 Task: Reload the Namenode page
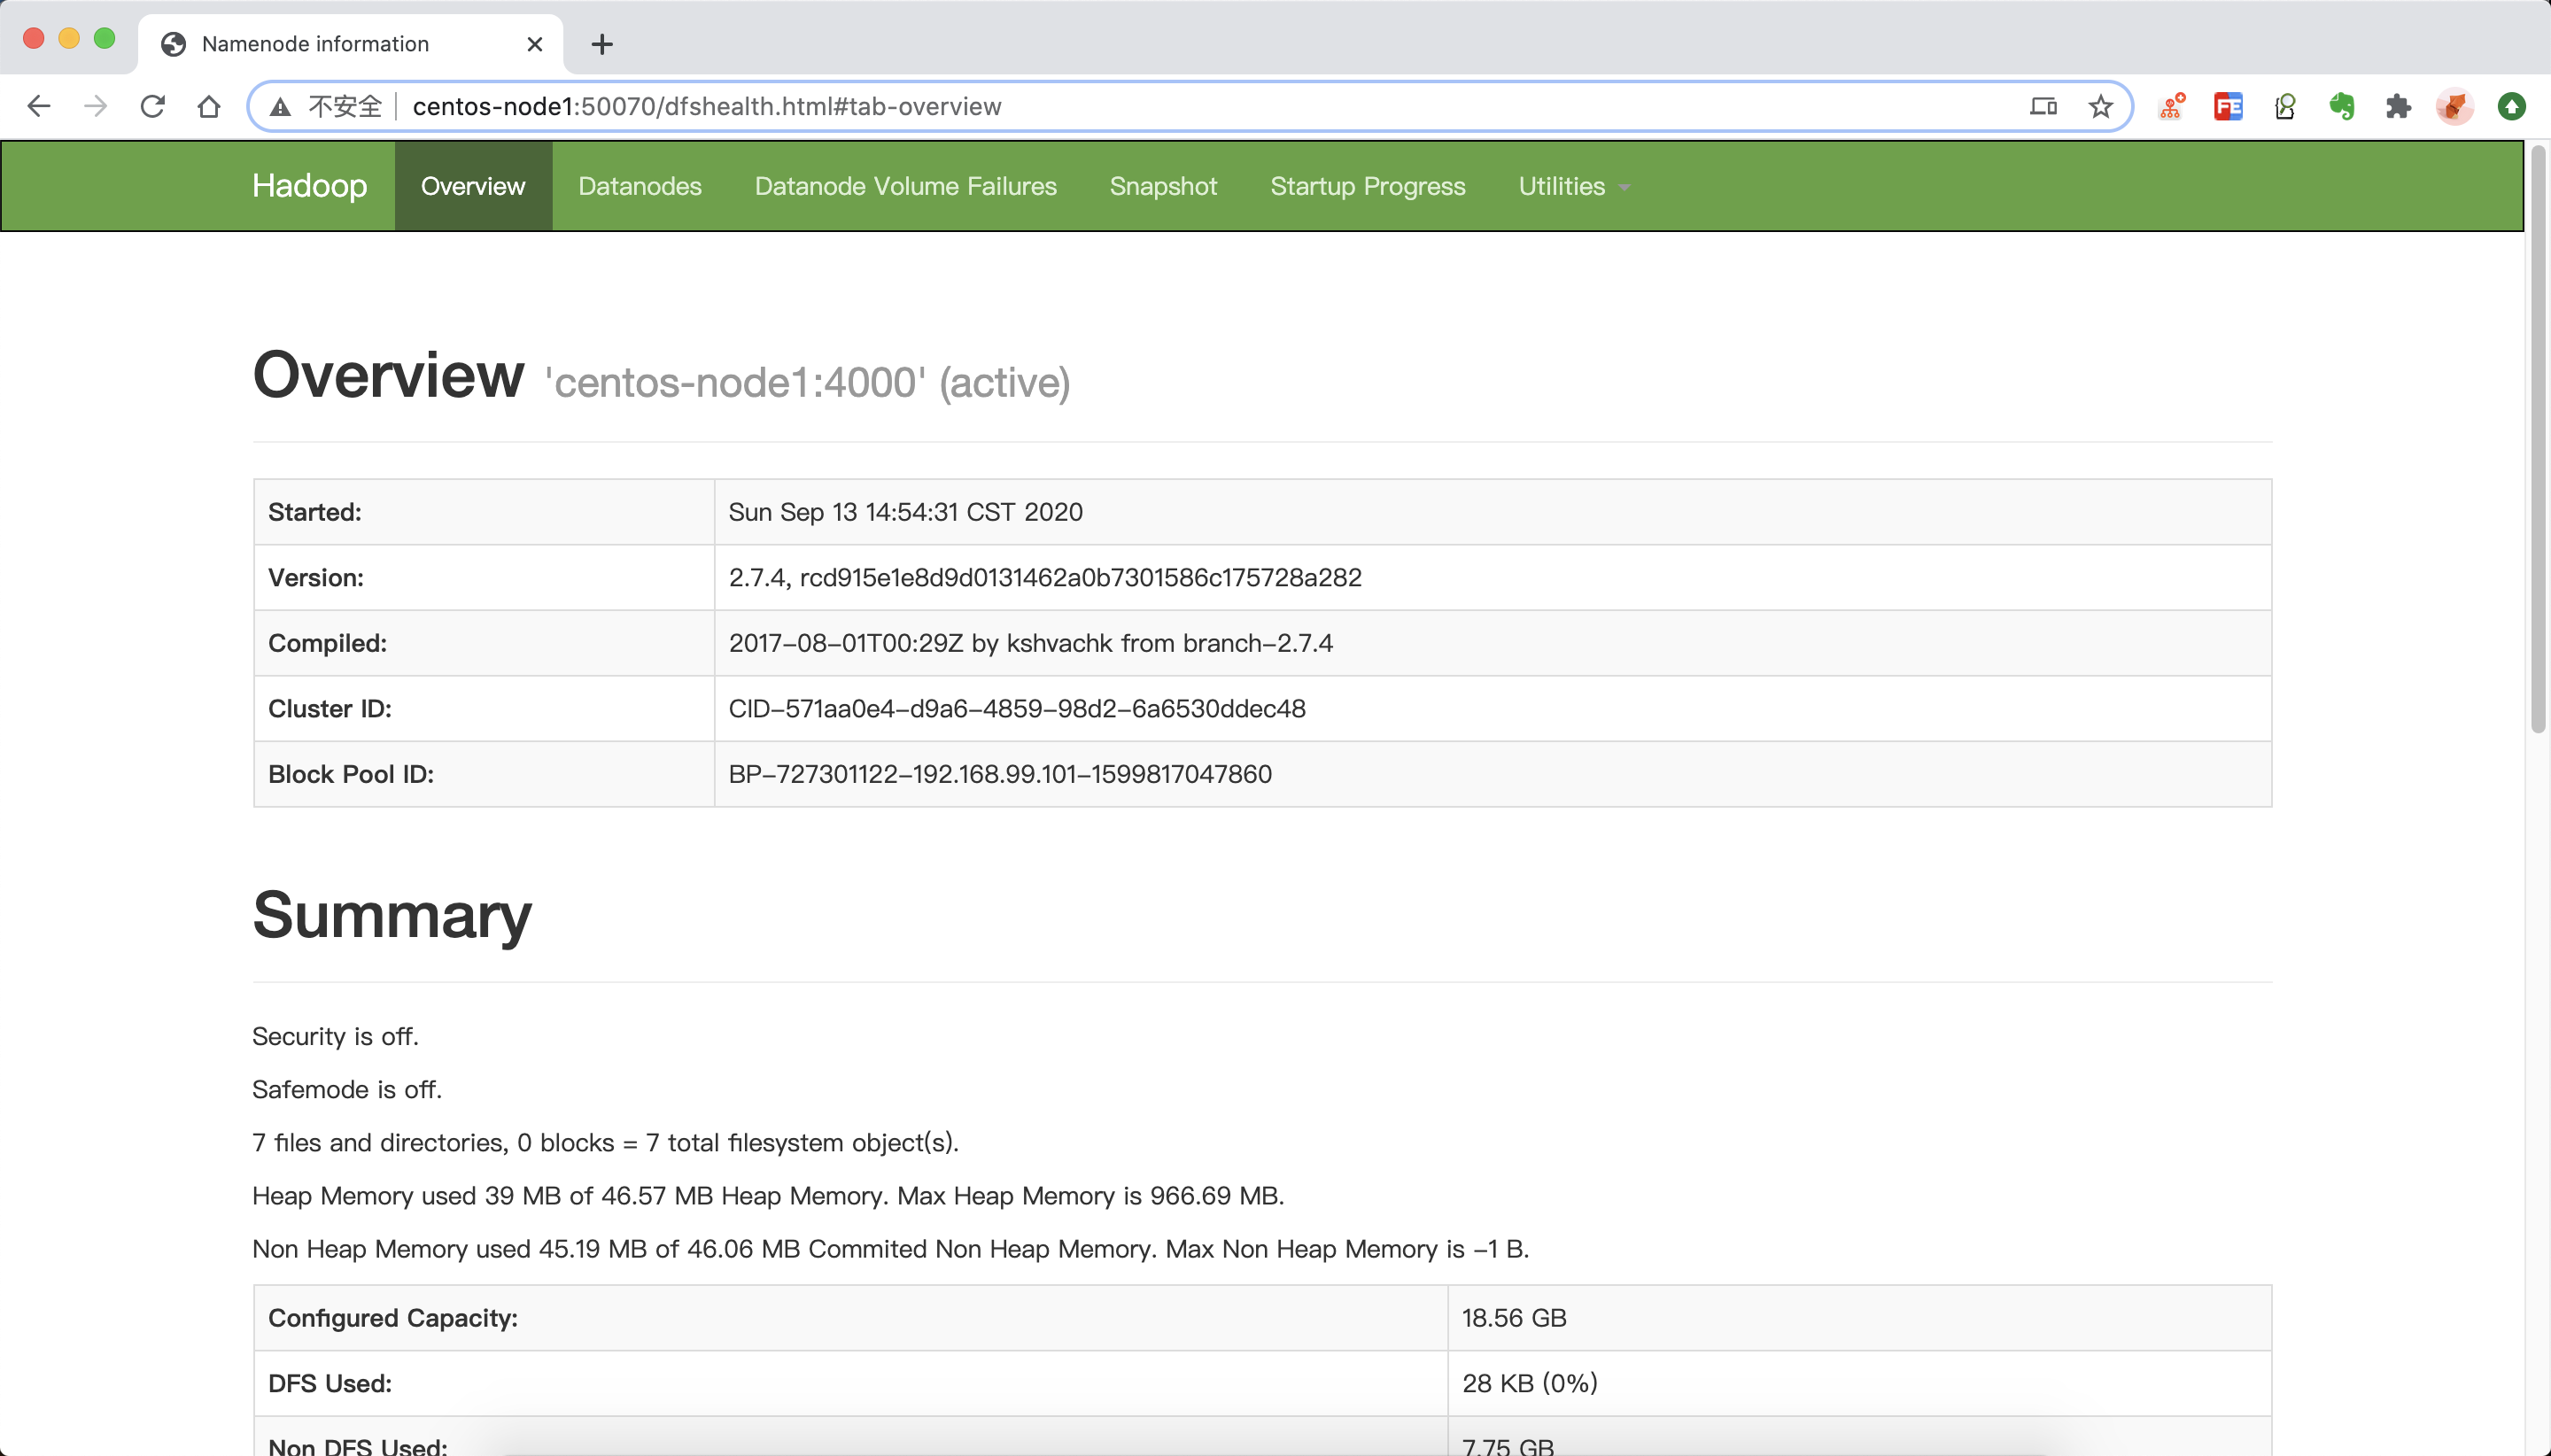point(152,106)
